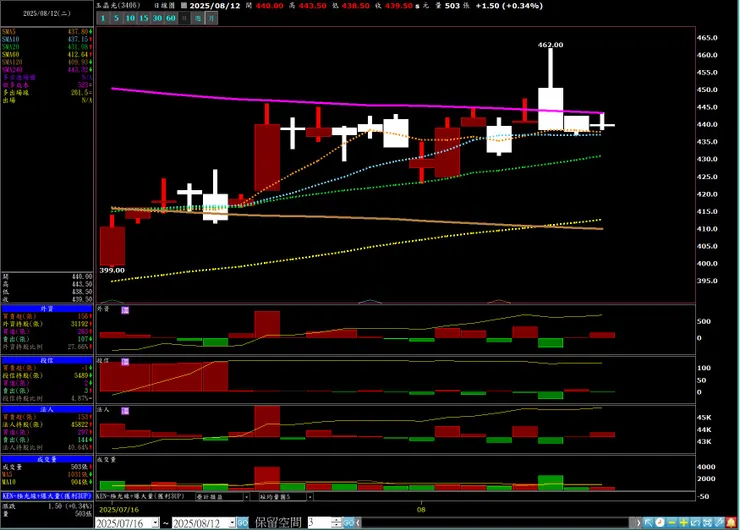Click the small purple icon in 法人 panel
Image resolution: width=740 pixels, height=530 pixels.
(x=125, y=411)
